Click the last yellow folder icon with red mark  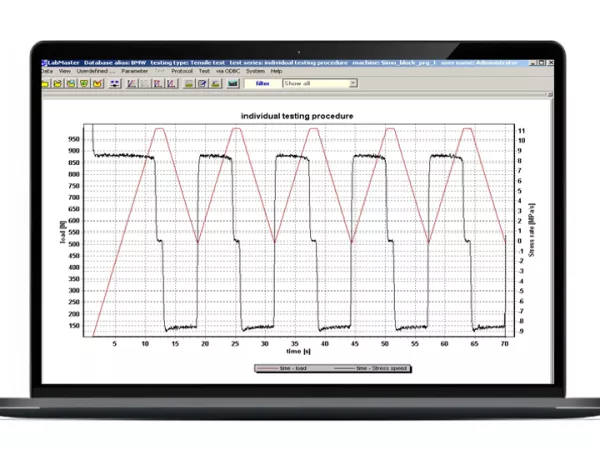[97, 84]
